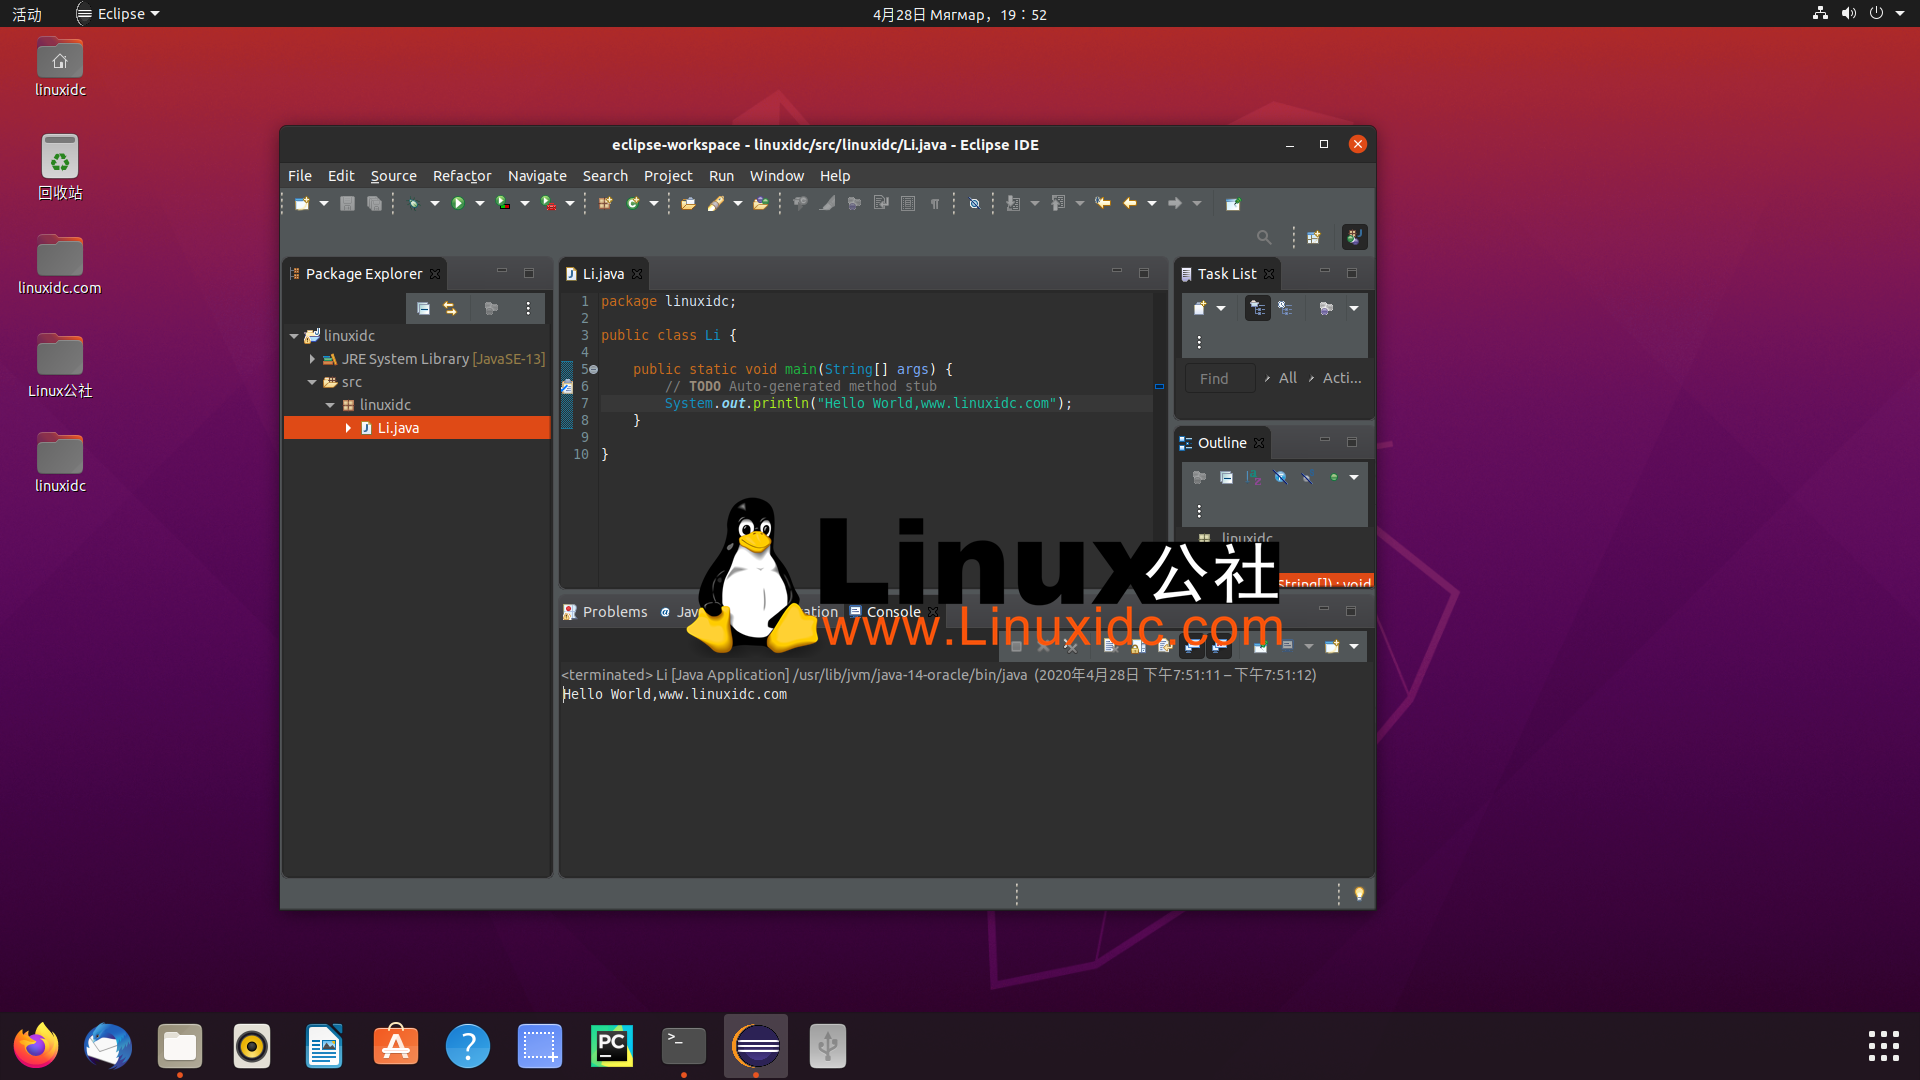This screenshot has height=1080, width=1920.
Task: Click the Acti... link in Task List
Action: click(1342, 378)
